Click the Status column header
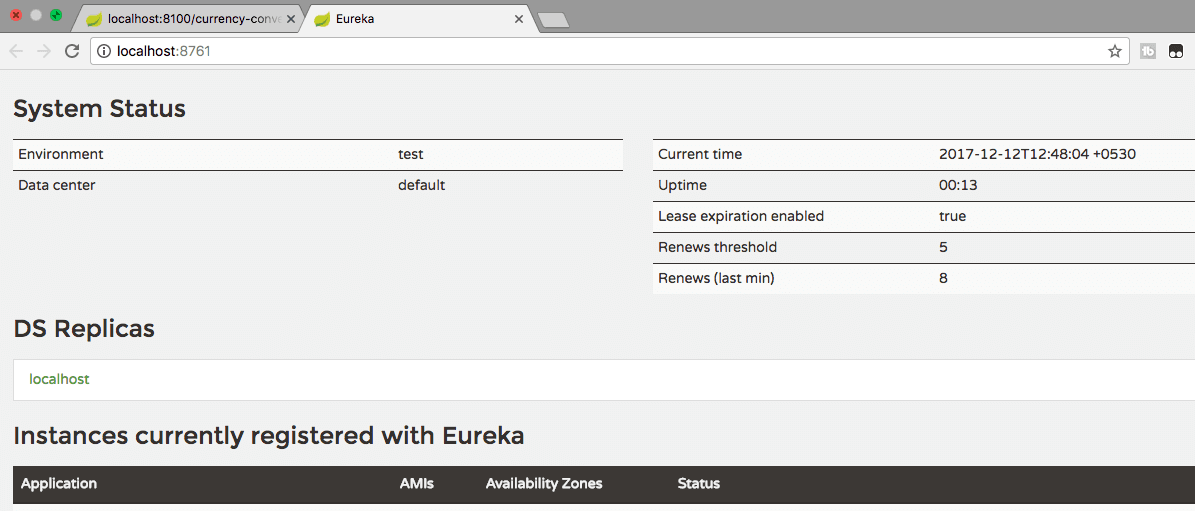Viewport: 1195px width, 511px height. point(698,483)
